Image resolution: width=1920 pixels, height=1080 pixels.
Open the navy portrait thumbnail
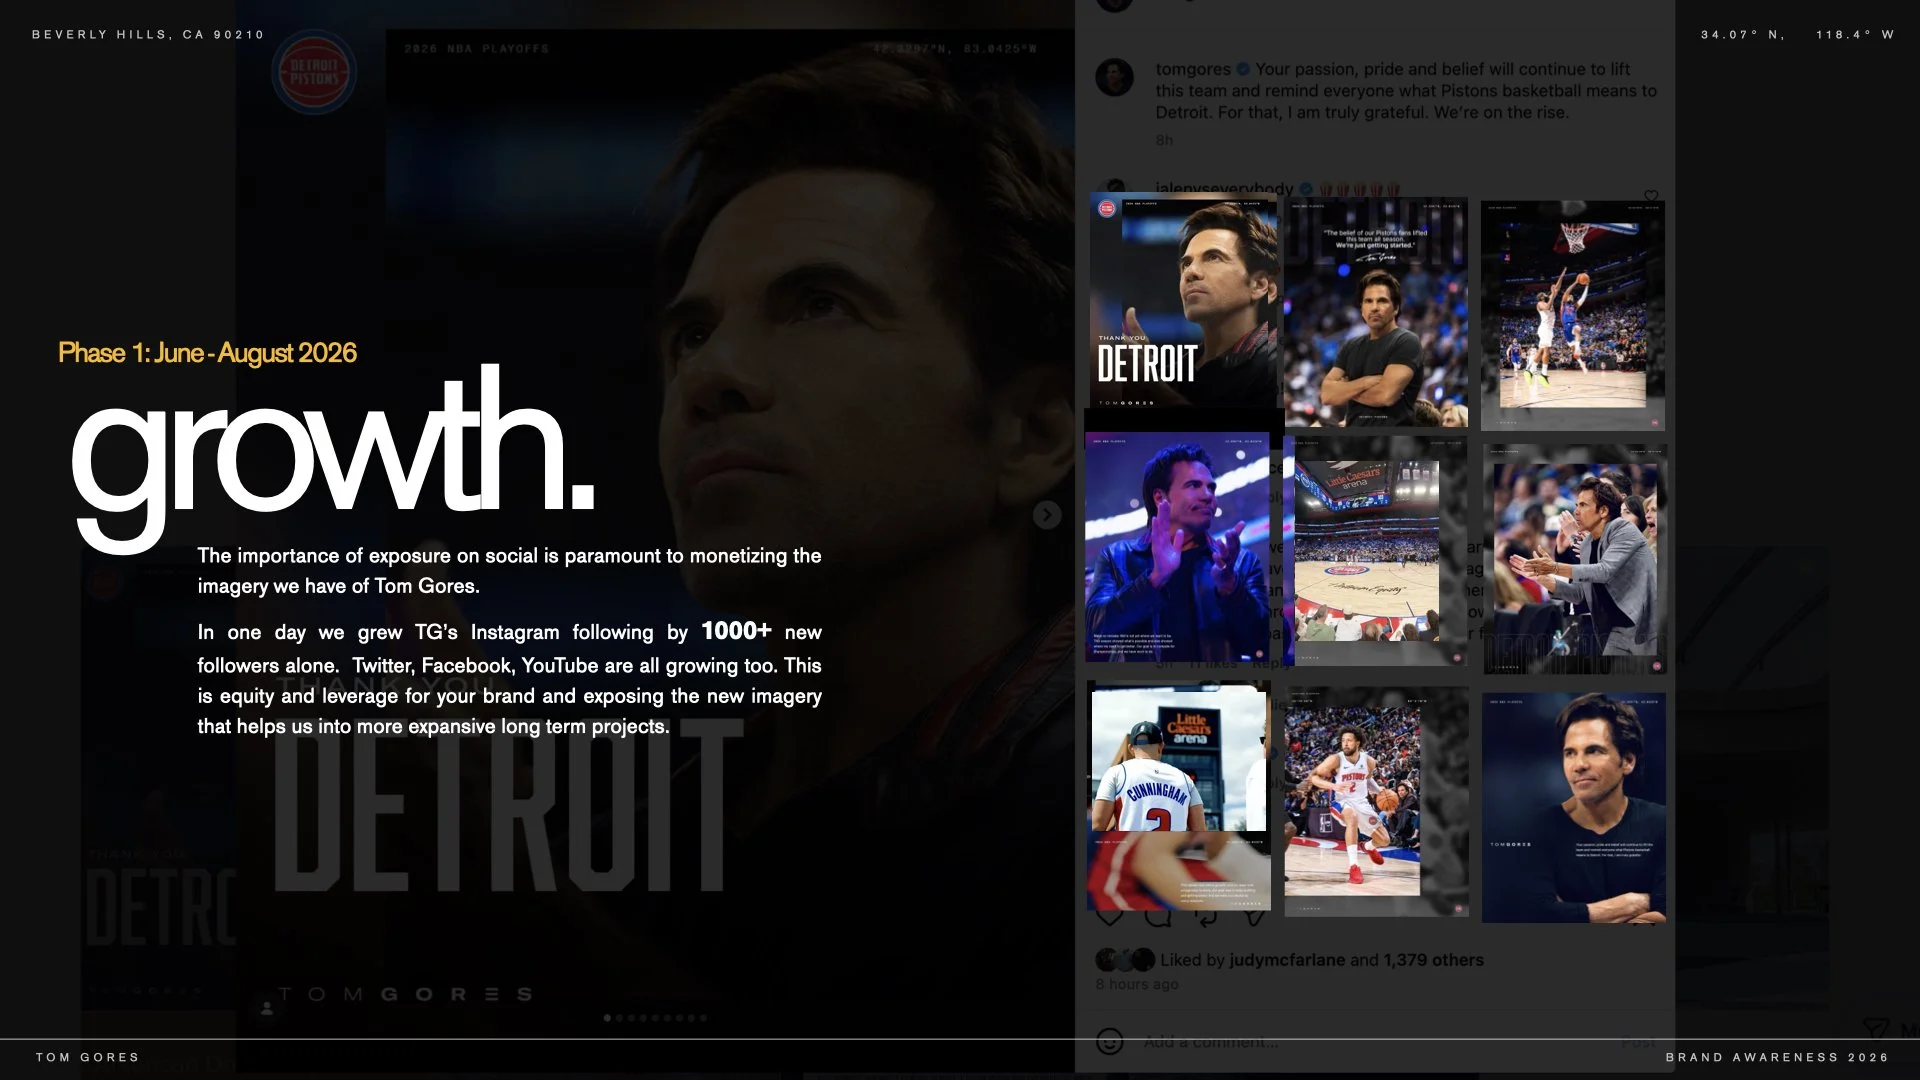[x=1574, y=807]
